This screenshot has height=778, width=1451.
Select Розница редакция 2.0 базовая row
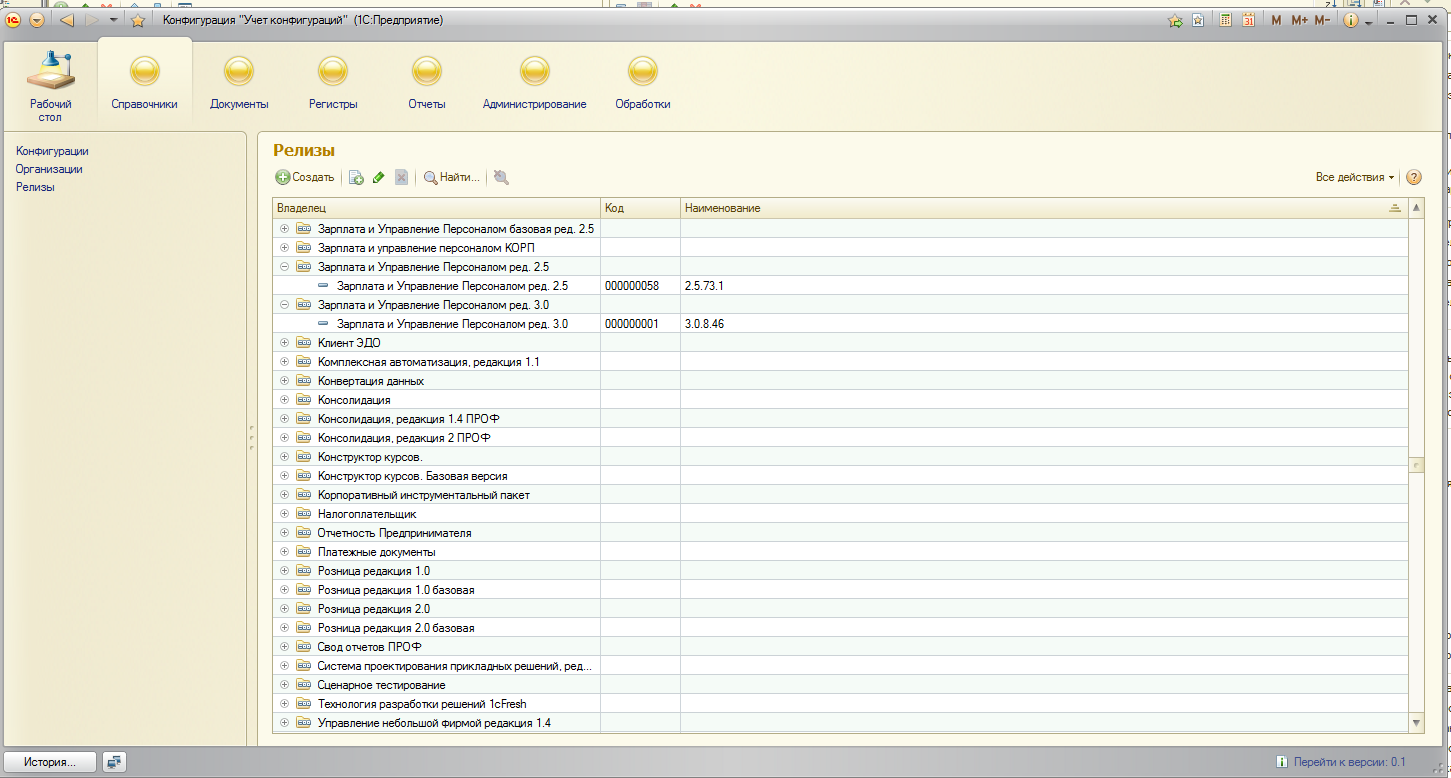click(x=839, y=628)
